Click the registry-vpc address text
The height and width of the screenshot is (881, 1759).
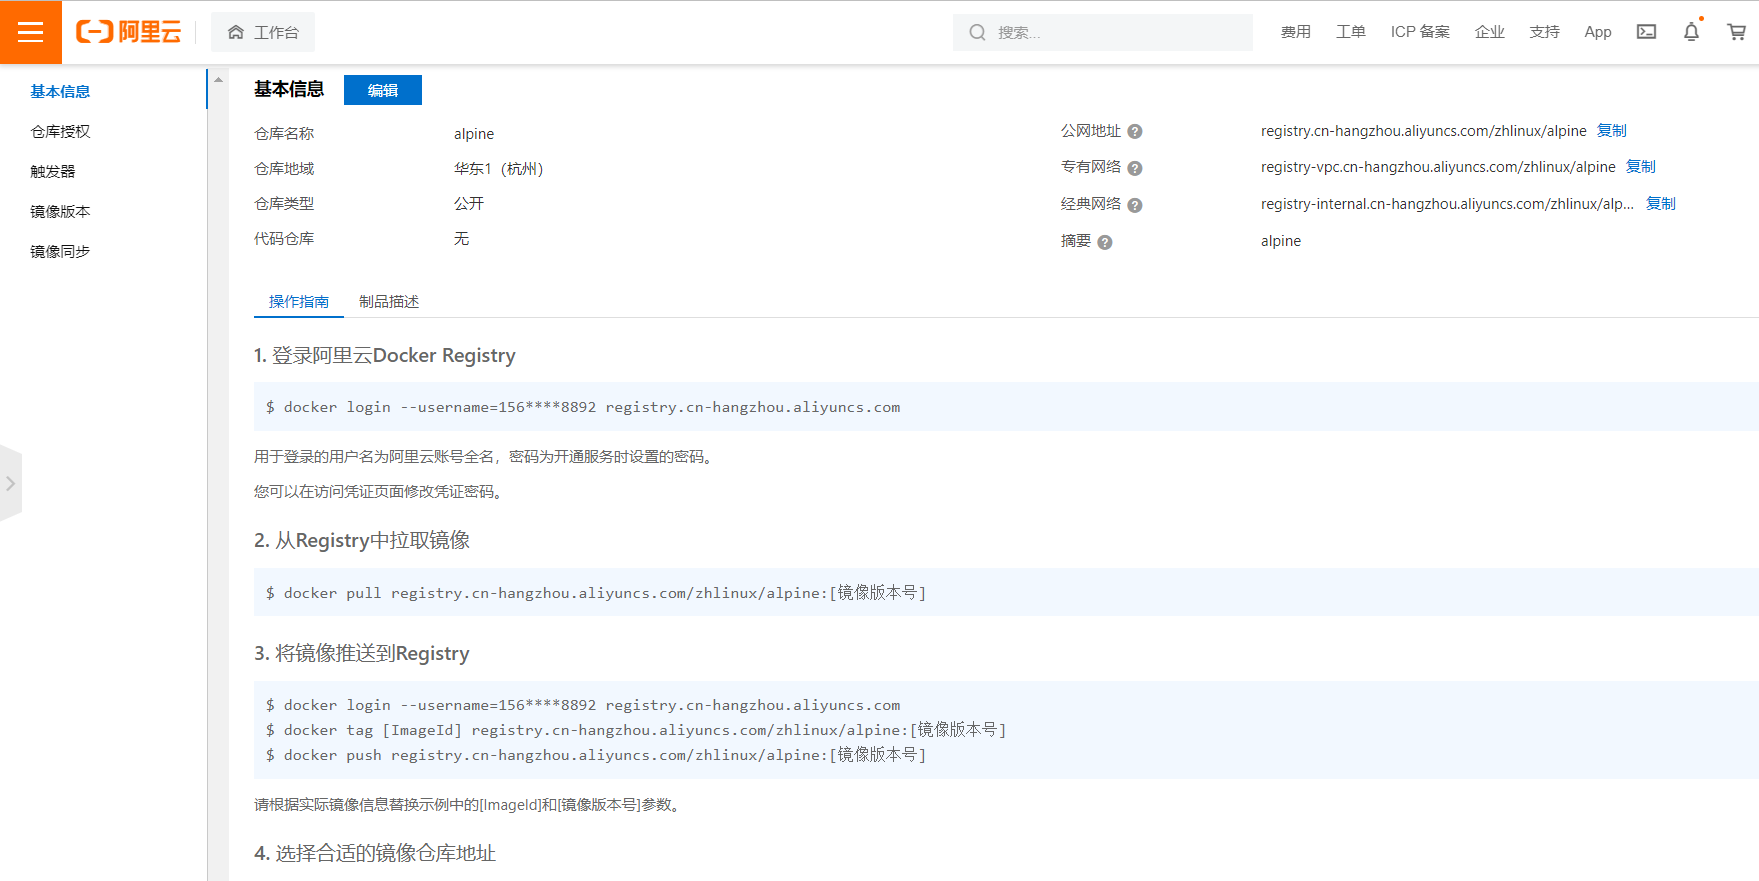click(x=1438, y=167)
